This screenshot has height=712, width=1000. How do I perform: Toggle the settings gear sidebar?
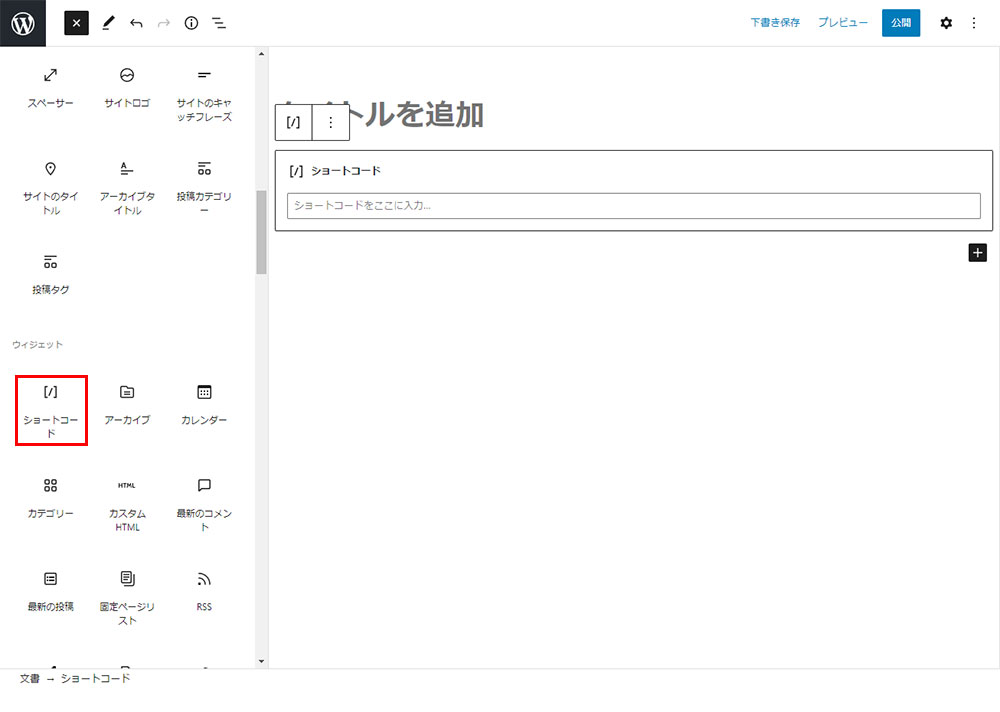point(946,23)
